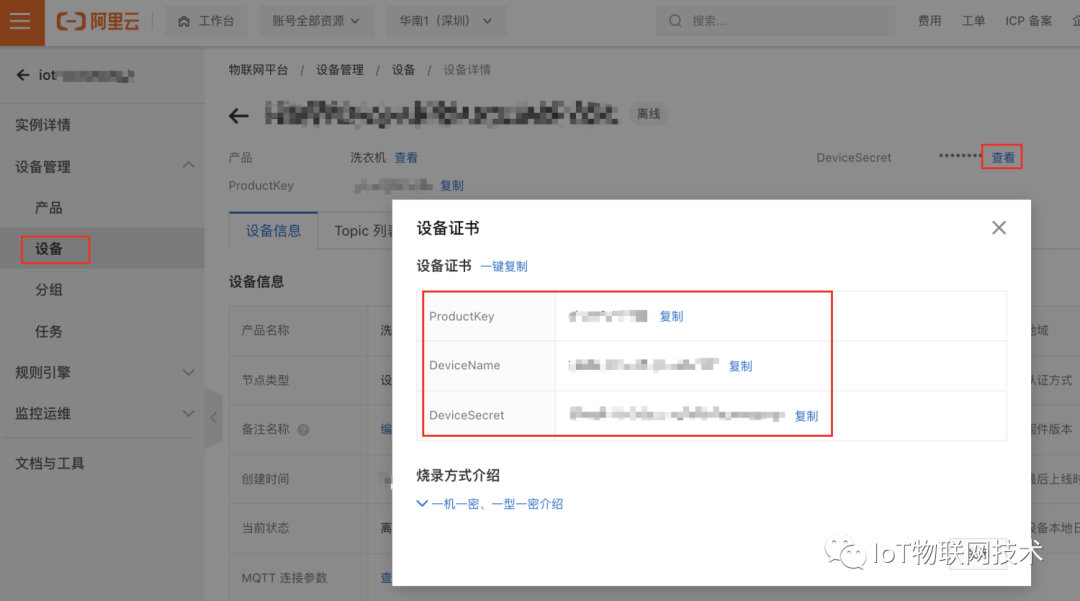
Task: Select 产品 in the sidebar
Action: coord(49,208)
